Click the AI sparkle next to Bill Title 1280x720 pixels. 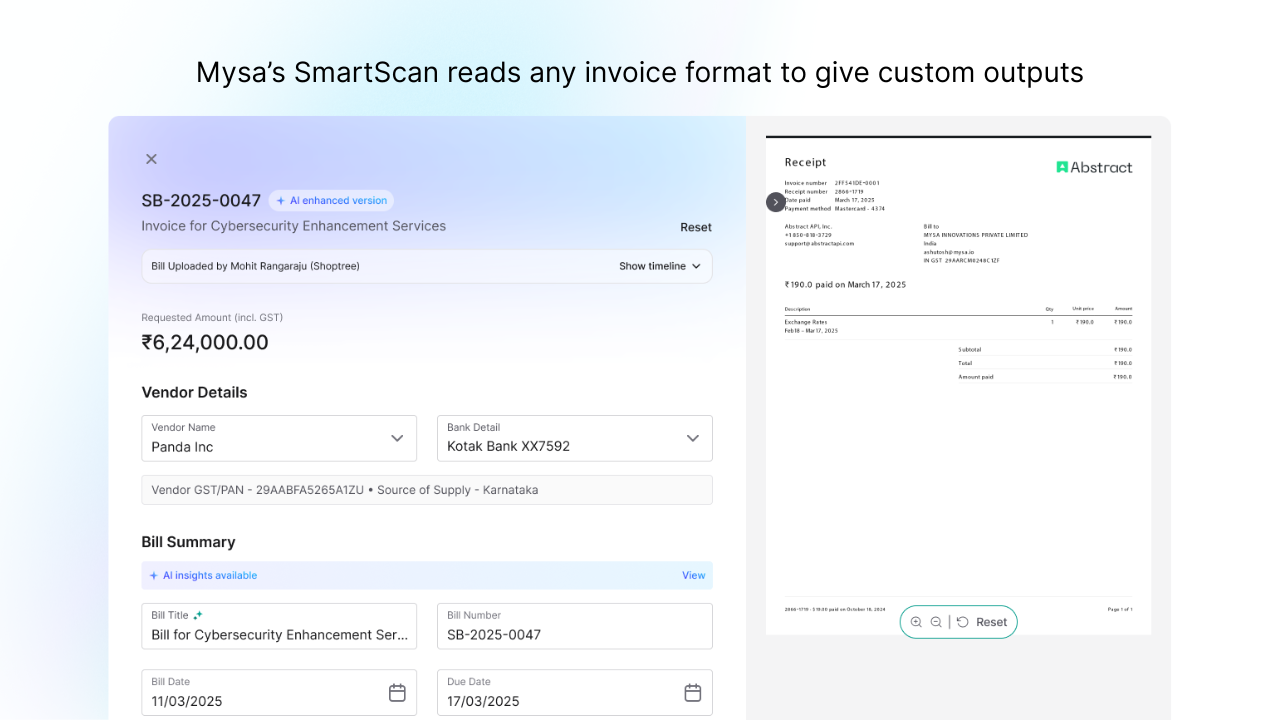(x=198, y=615)
